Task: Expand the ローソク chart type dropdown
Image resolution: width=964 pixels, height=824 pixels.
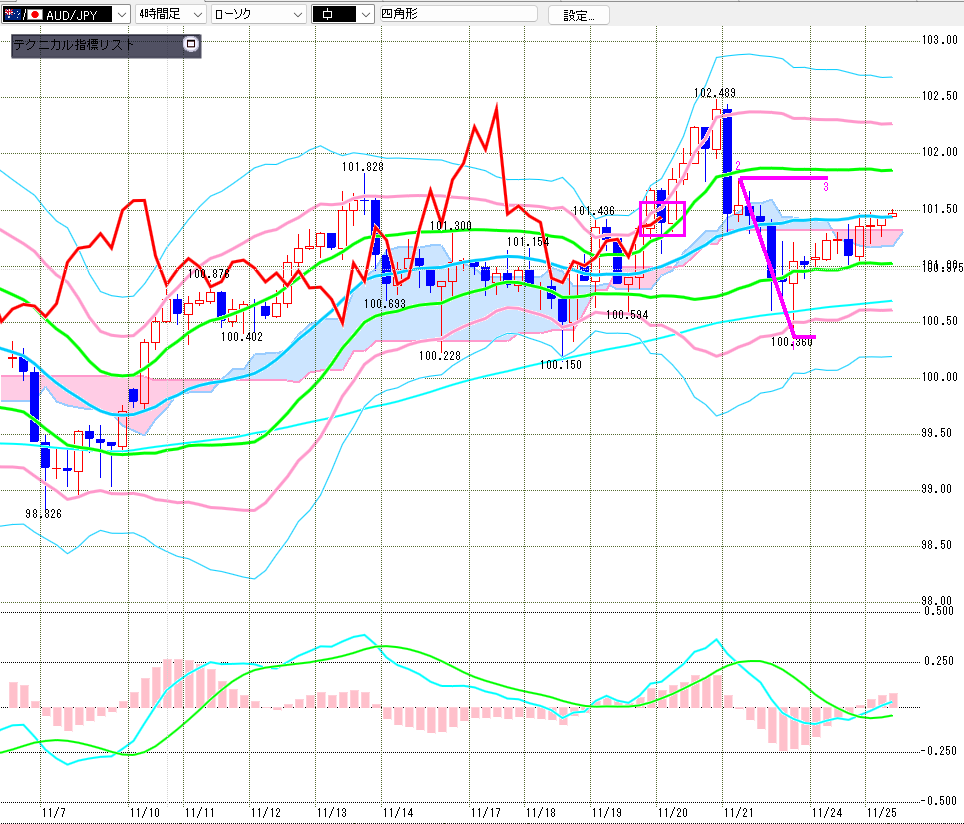Action: click(x=297, y=14)
